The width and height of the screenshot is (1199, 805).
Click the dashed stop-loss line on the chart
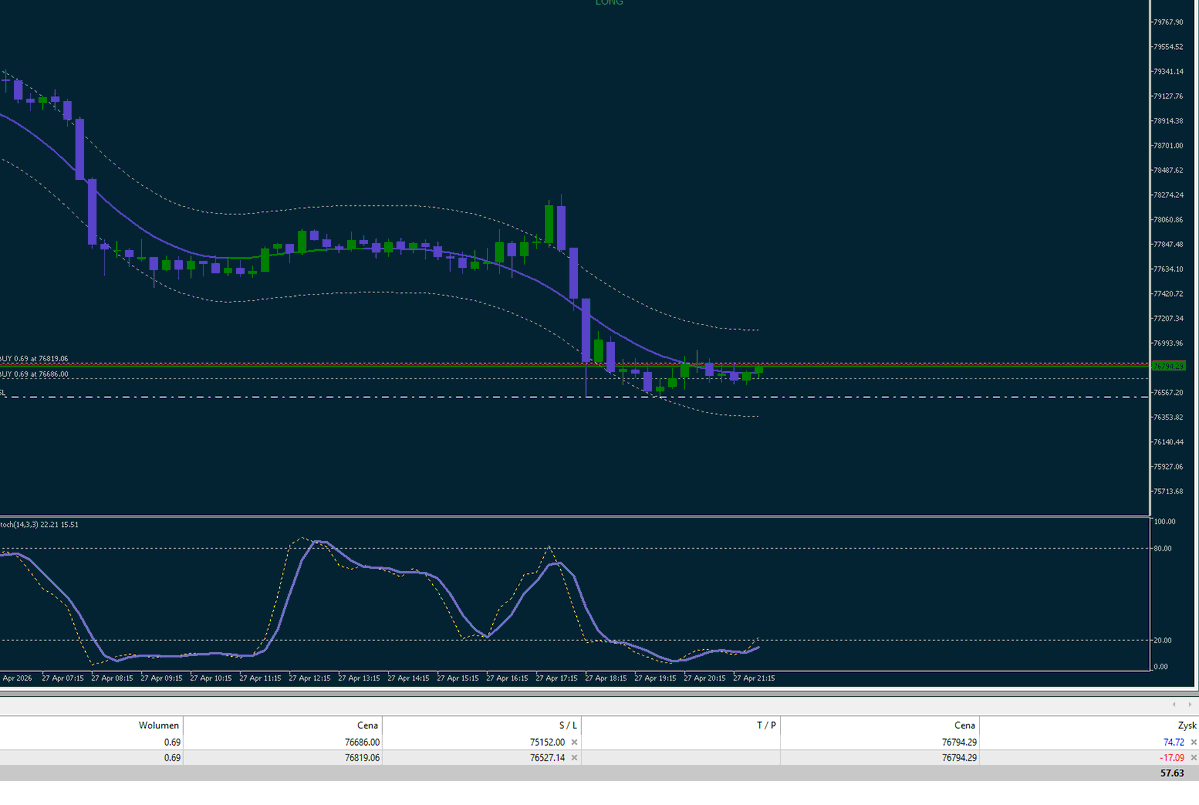tap(400, 396)
